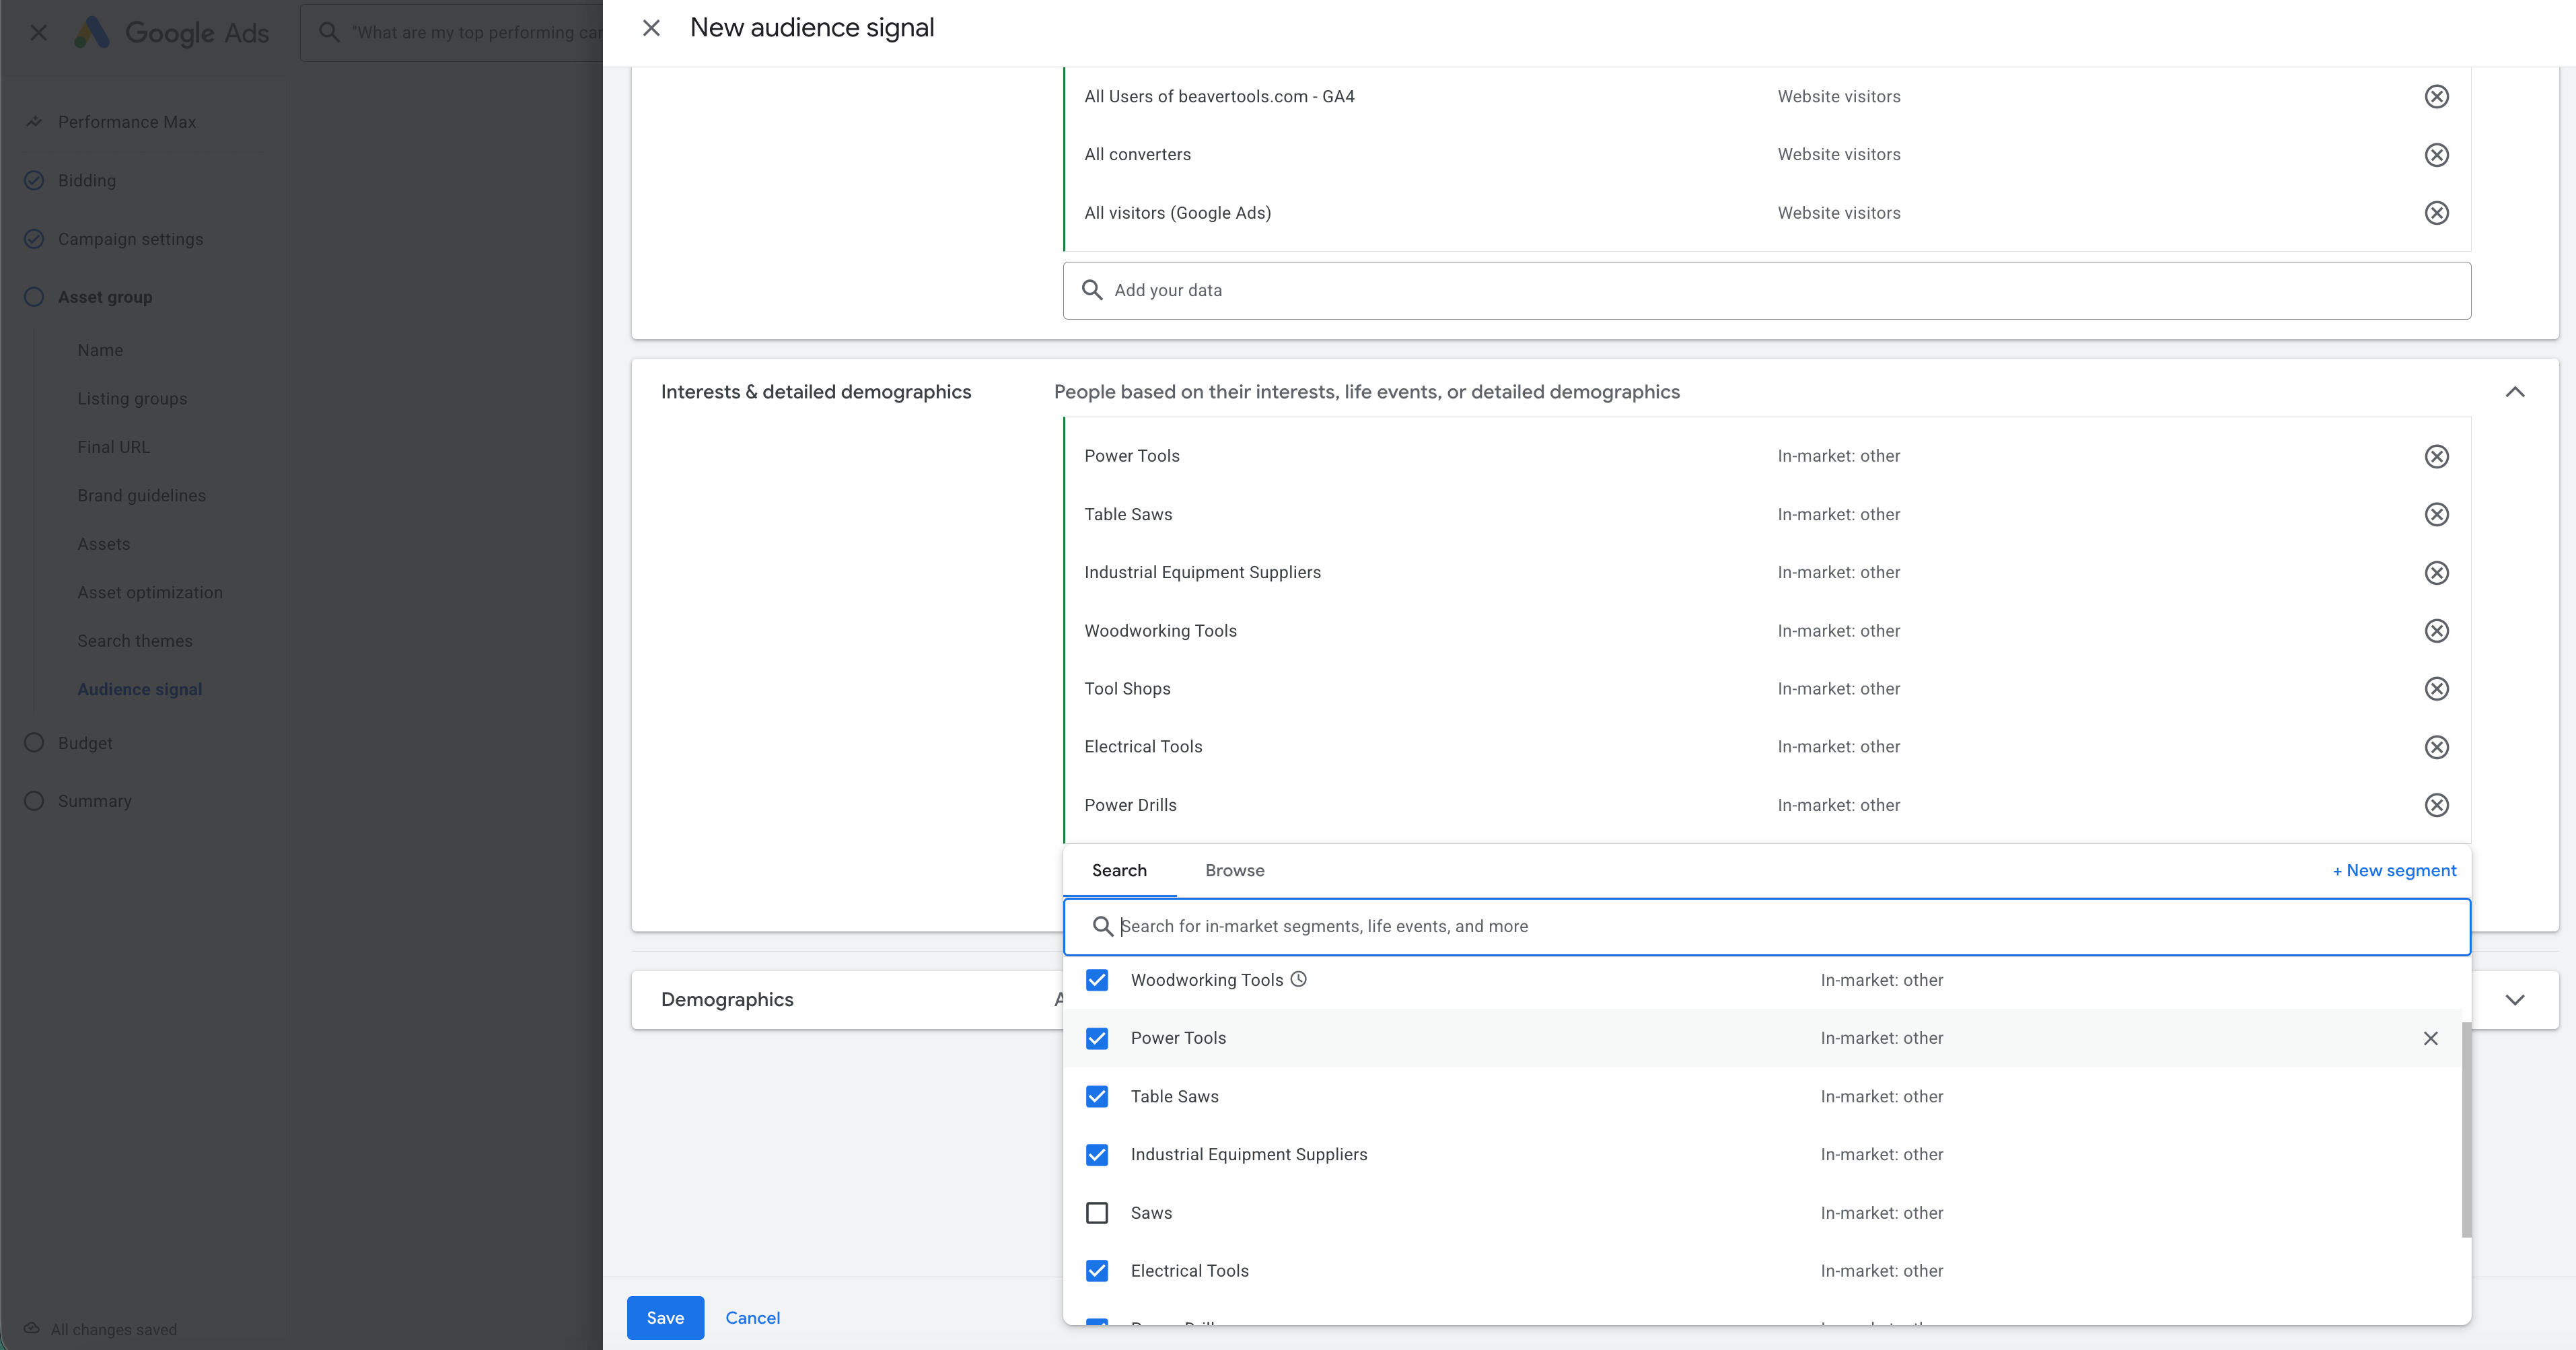Viewport: 2576px width, 1350px height.
Task: Click the Campaign settings check icon
Action: [x=34, y=239]
